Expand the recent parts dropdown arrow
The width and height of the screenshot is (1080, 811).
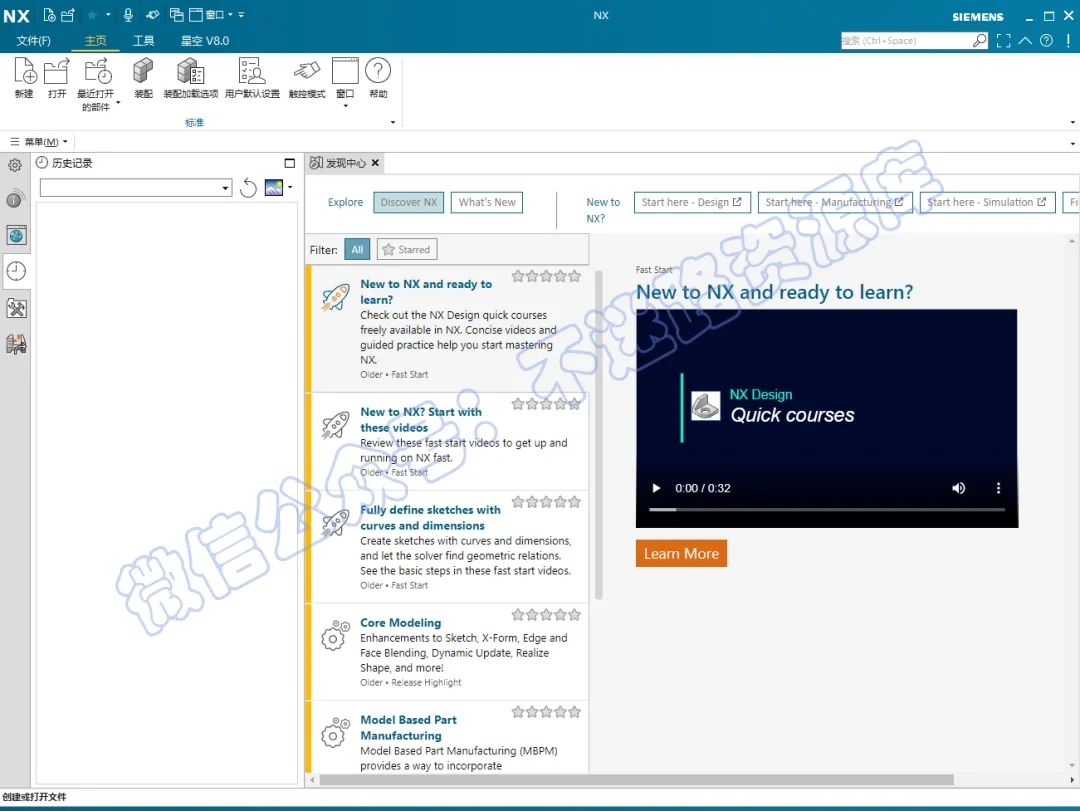pyautogui.click(x=118, y=103)
